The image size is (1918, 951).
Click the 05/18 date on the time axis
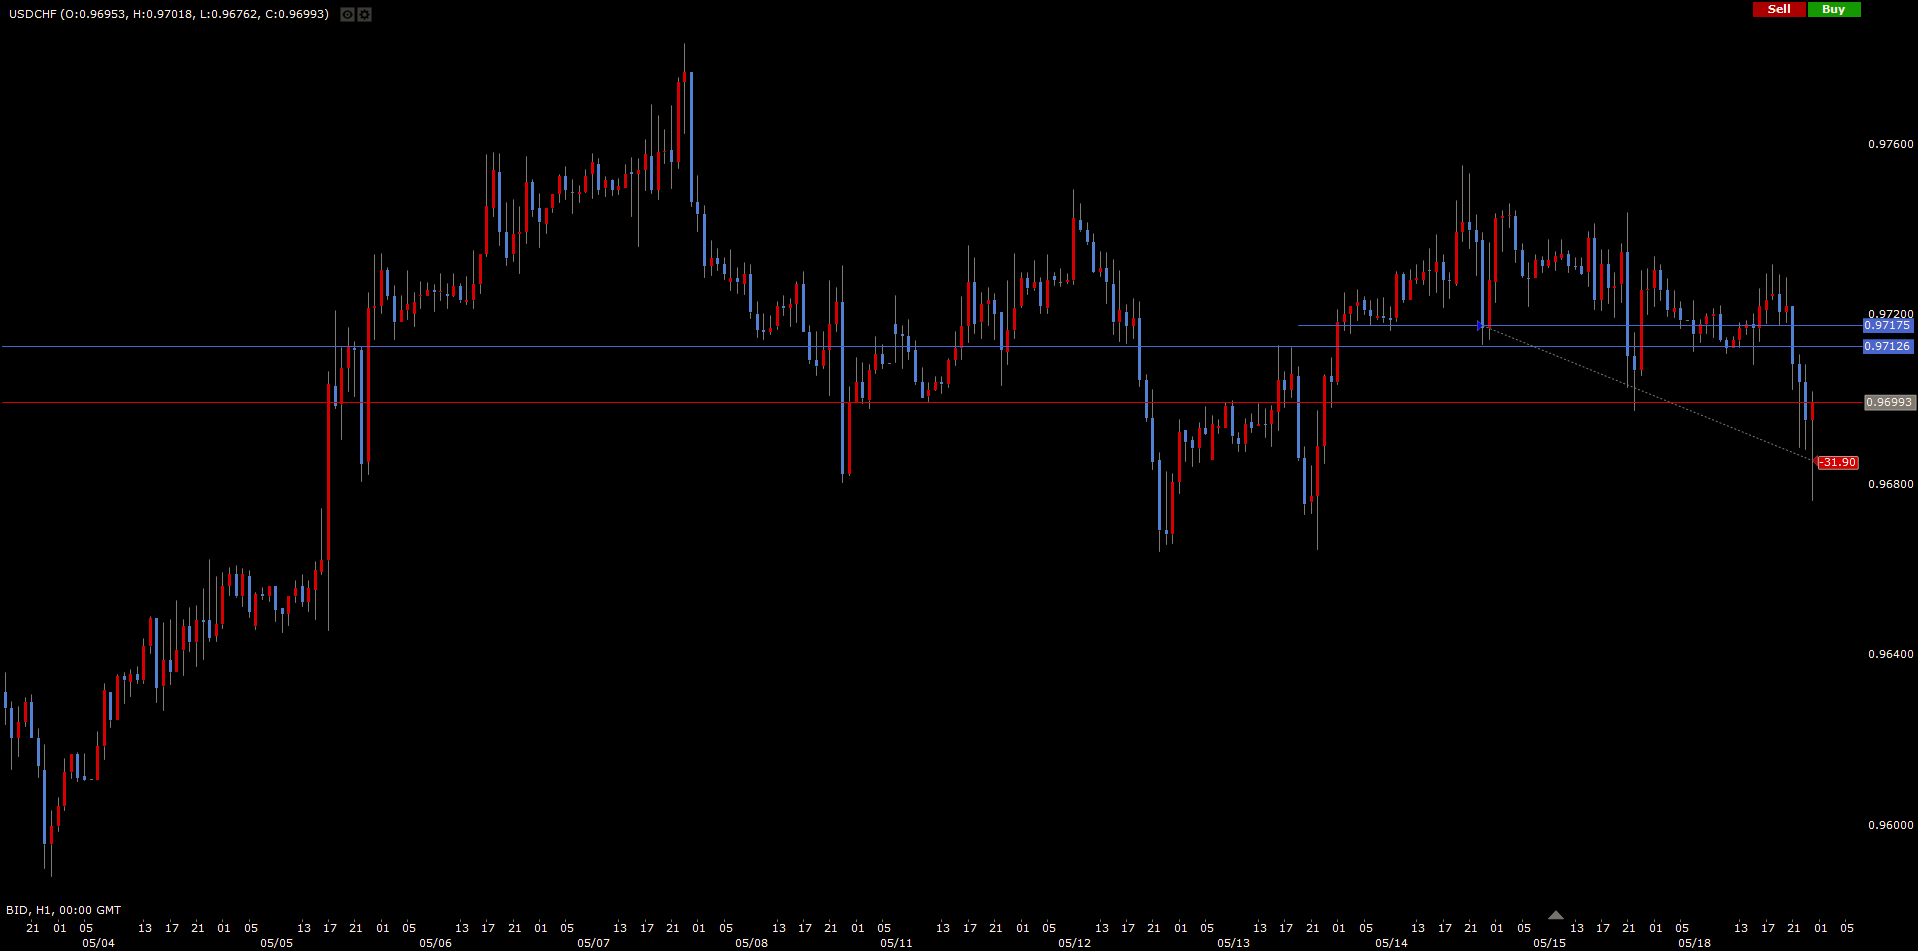tap(1693, 943)
